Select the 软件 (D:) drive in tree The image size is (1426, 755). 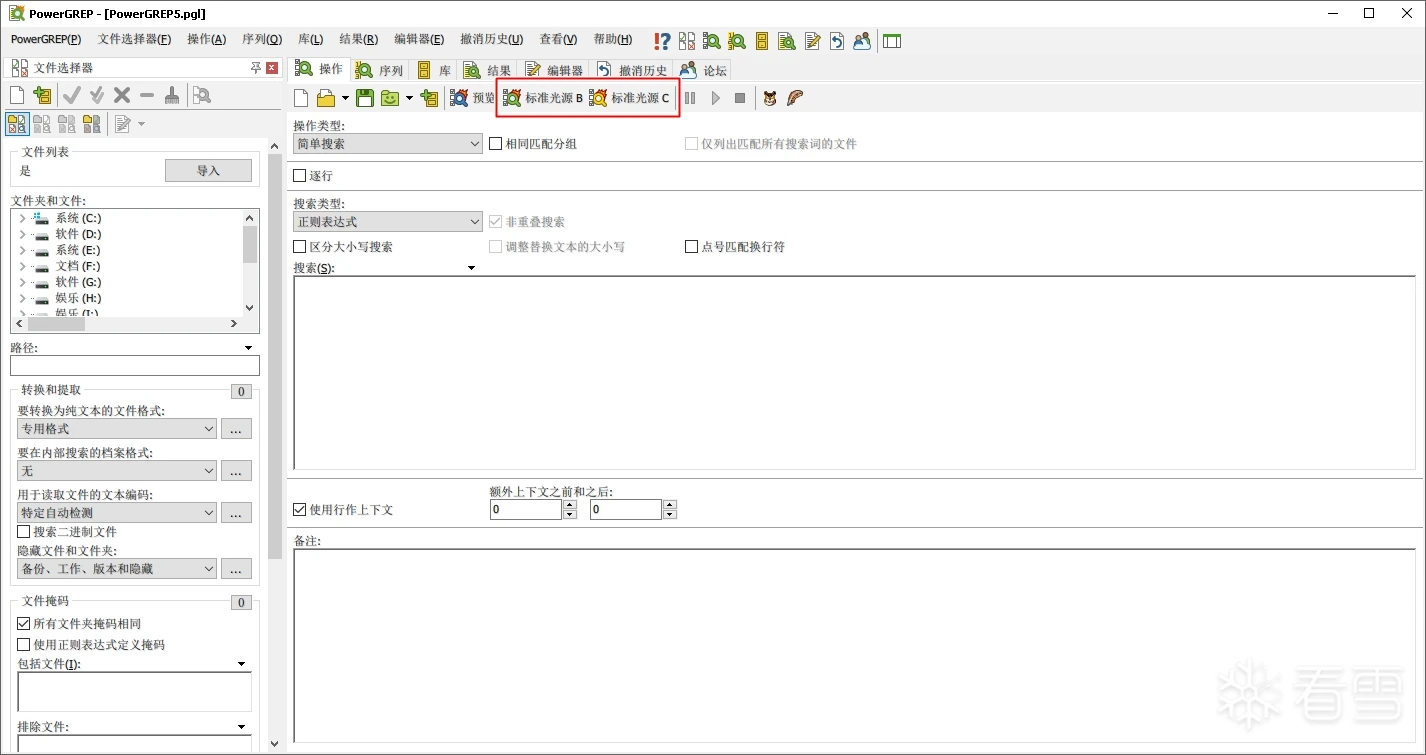coord(78,234)
